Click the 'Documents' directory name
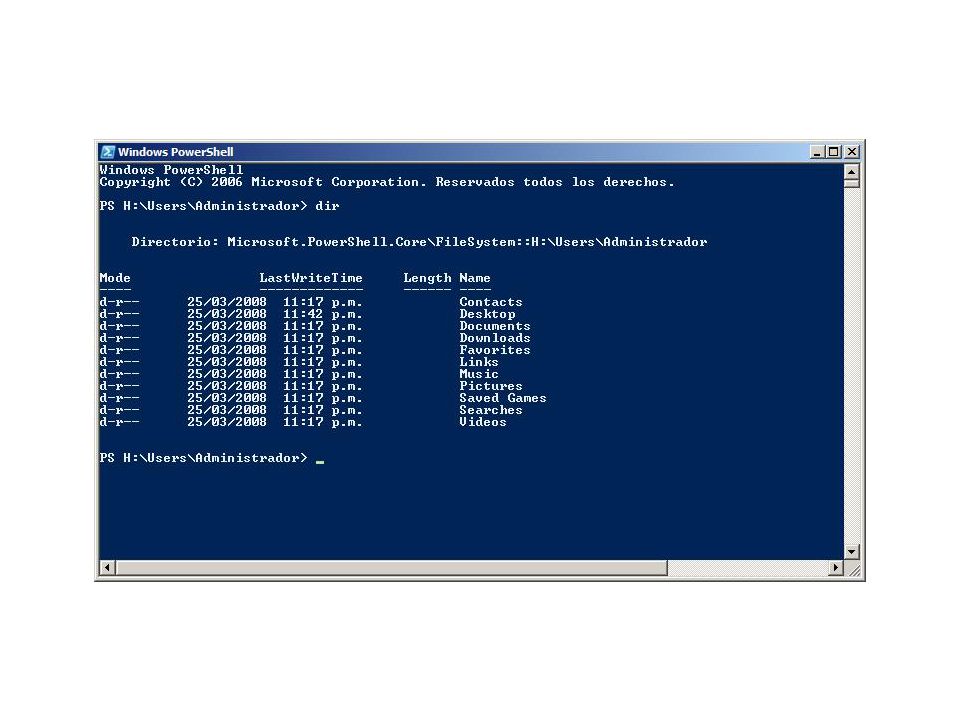Screen dimensions: 960x720 495,326
